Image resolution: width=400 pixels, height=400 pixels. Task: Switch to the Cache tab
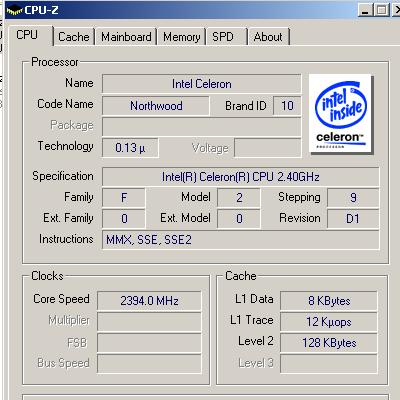tap(74, 37)
